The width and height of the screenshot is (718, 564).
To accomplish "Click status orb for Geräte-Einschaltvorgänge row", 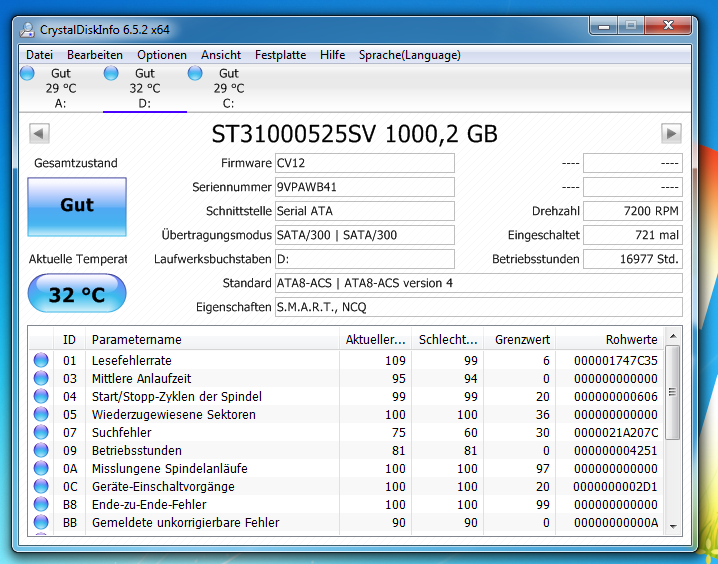I will point(41,486).
